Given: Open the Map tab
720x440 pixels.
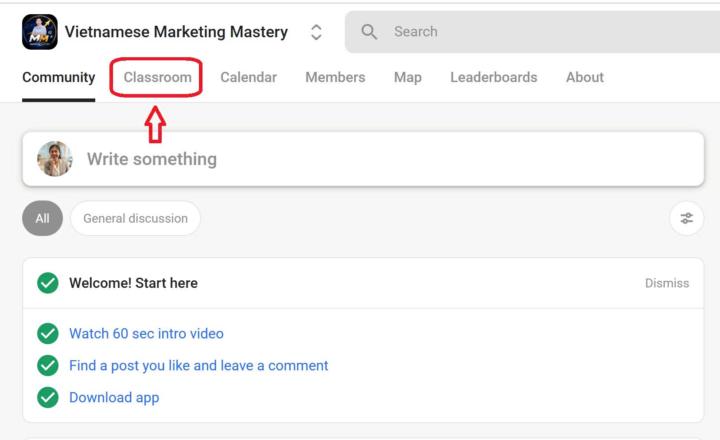Looking at the screenshot, I should 408,77.
